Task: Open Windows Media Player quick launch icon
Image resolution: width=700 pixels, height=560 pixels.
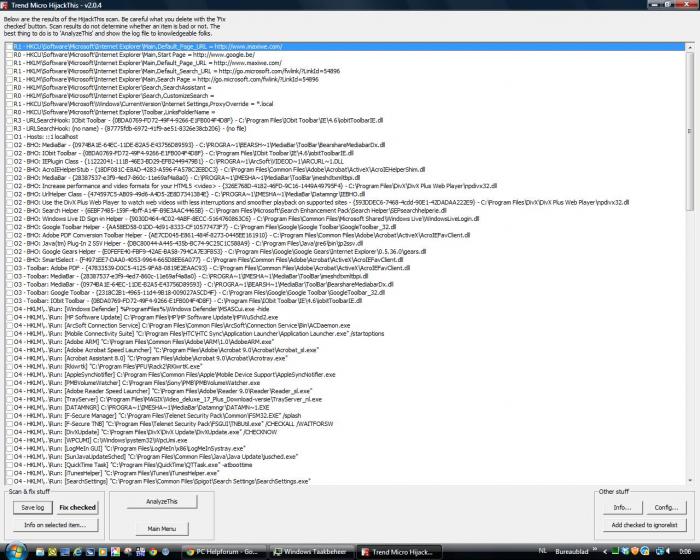Action: [x=103, y=552]
